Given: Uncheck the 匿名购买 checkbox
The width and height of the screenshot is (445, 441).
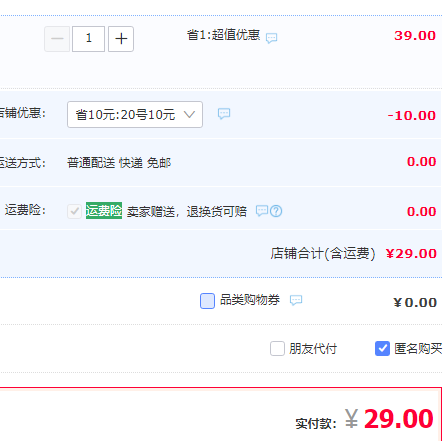Looking at the screenshot, I should 382,349.
